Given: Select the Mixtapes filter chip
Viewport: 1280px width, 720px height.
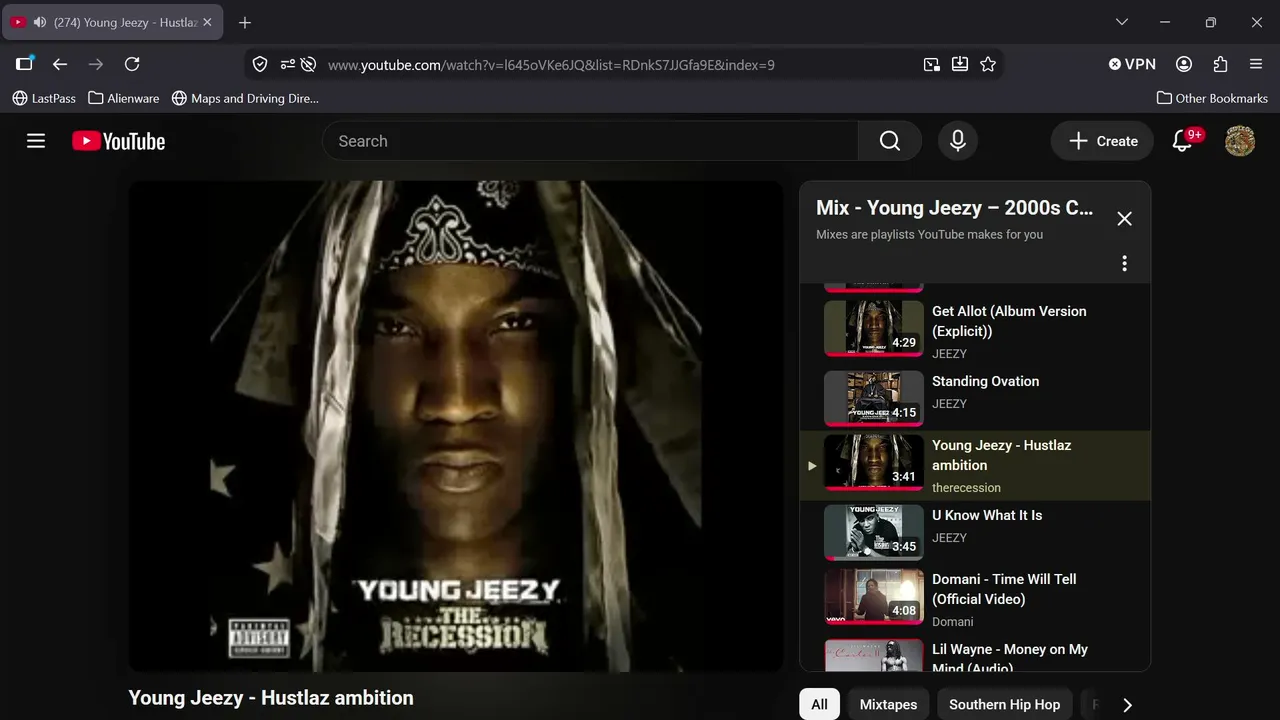Looking at the screenshot, I should pyautogui.click(x=888, y=704).
